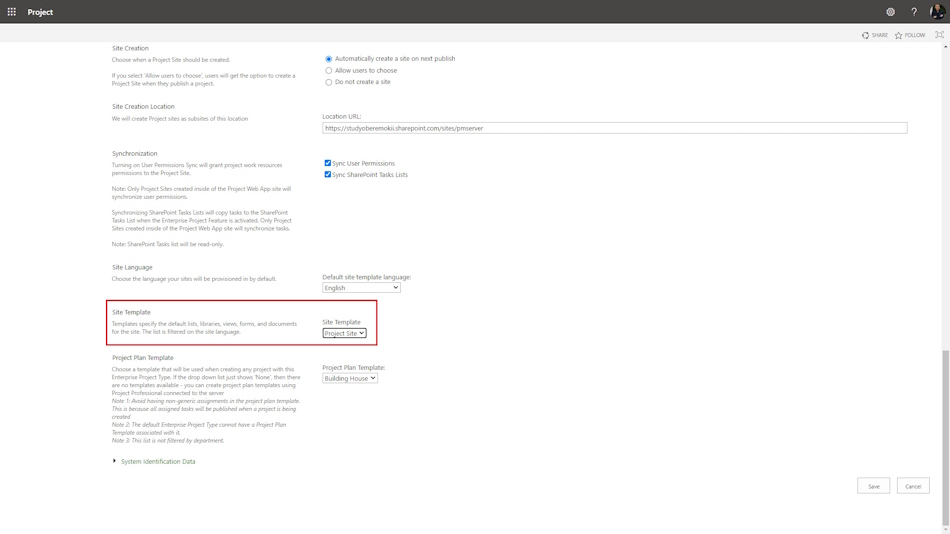Open the Help question mark icon

pyautogui.click(x=914, y=12)
